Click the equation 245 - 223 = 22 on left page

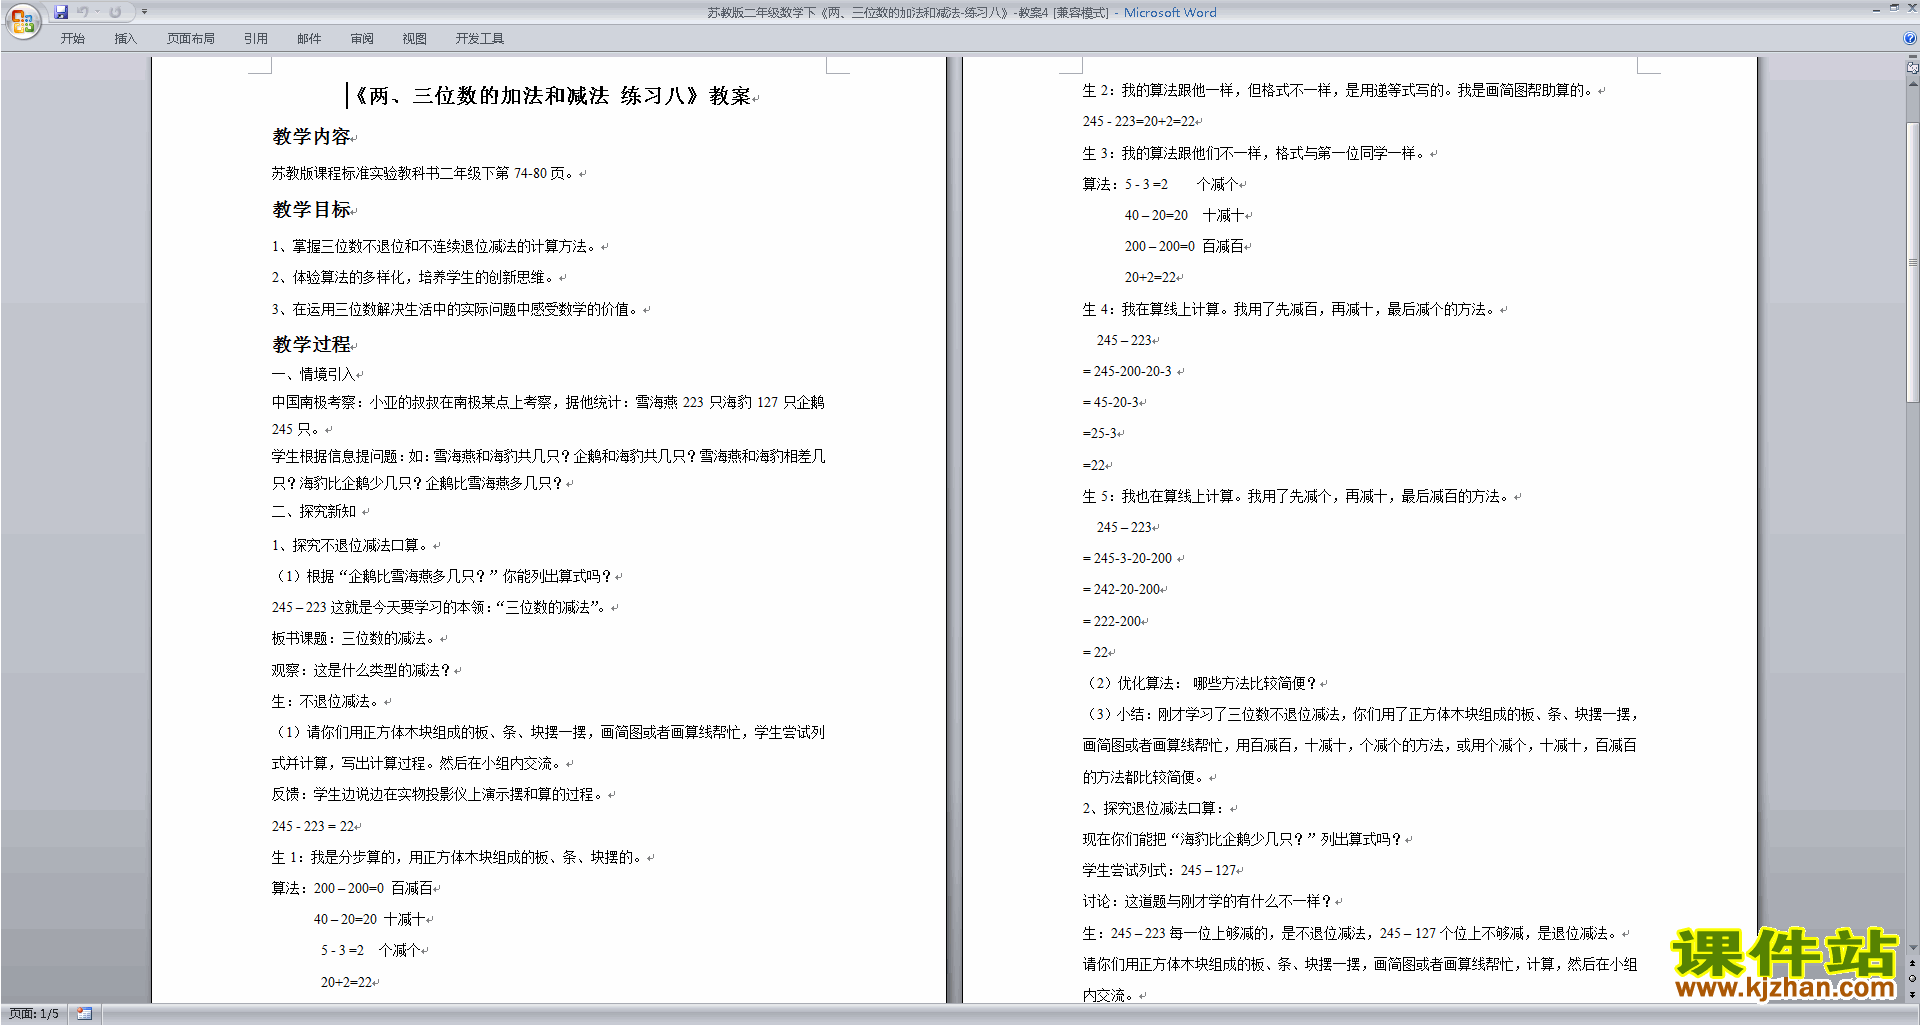[x=314, y=826]
